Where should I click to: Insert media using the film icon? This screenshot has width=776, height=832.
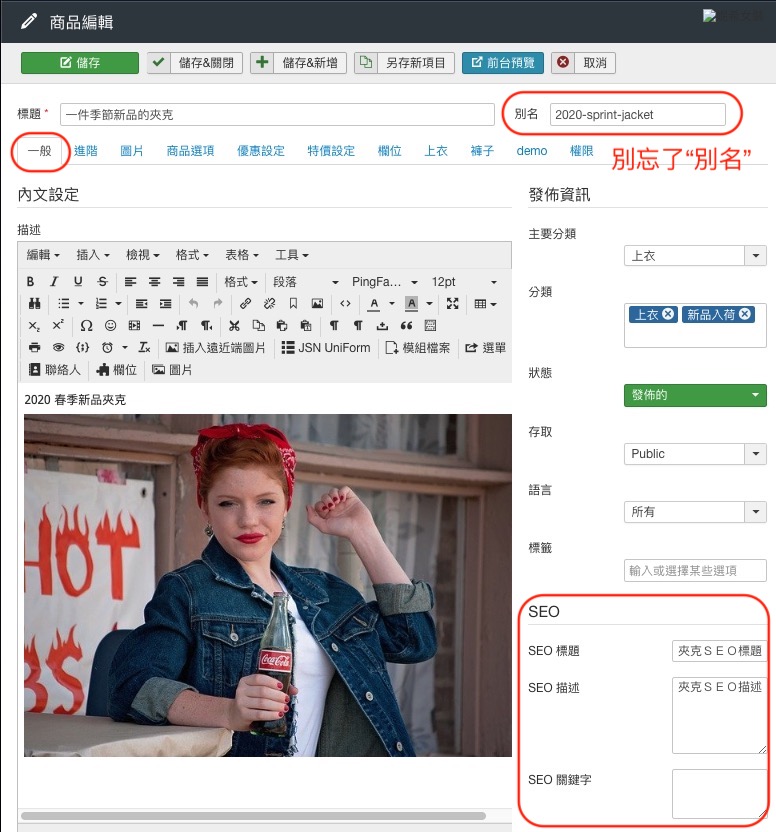pyautogui.click(x=134, y=325)
